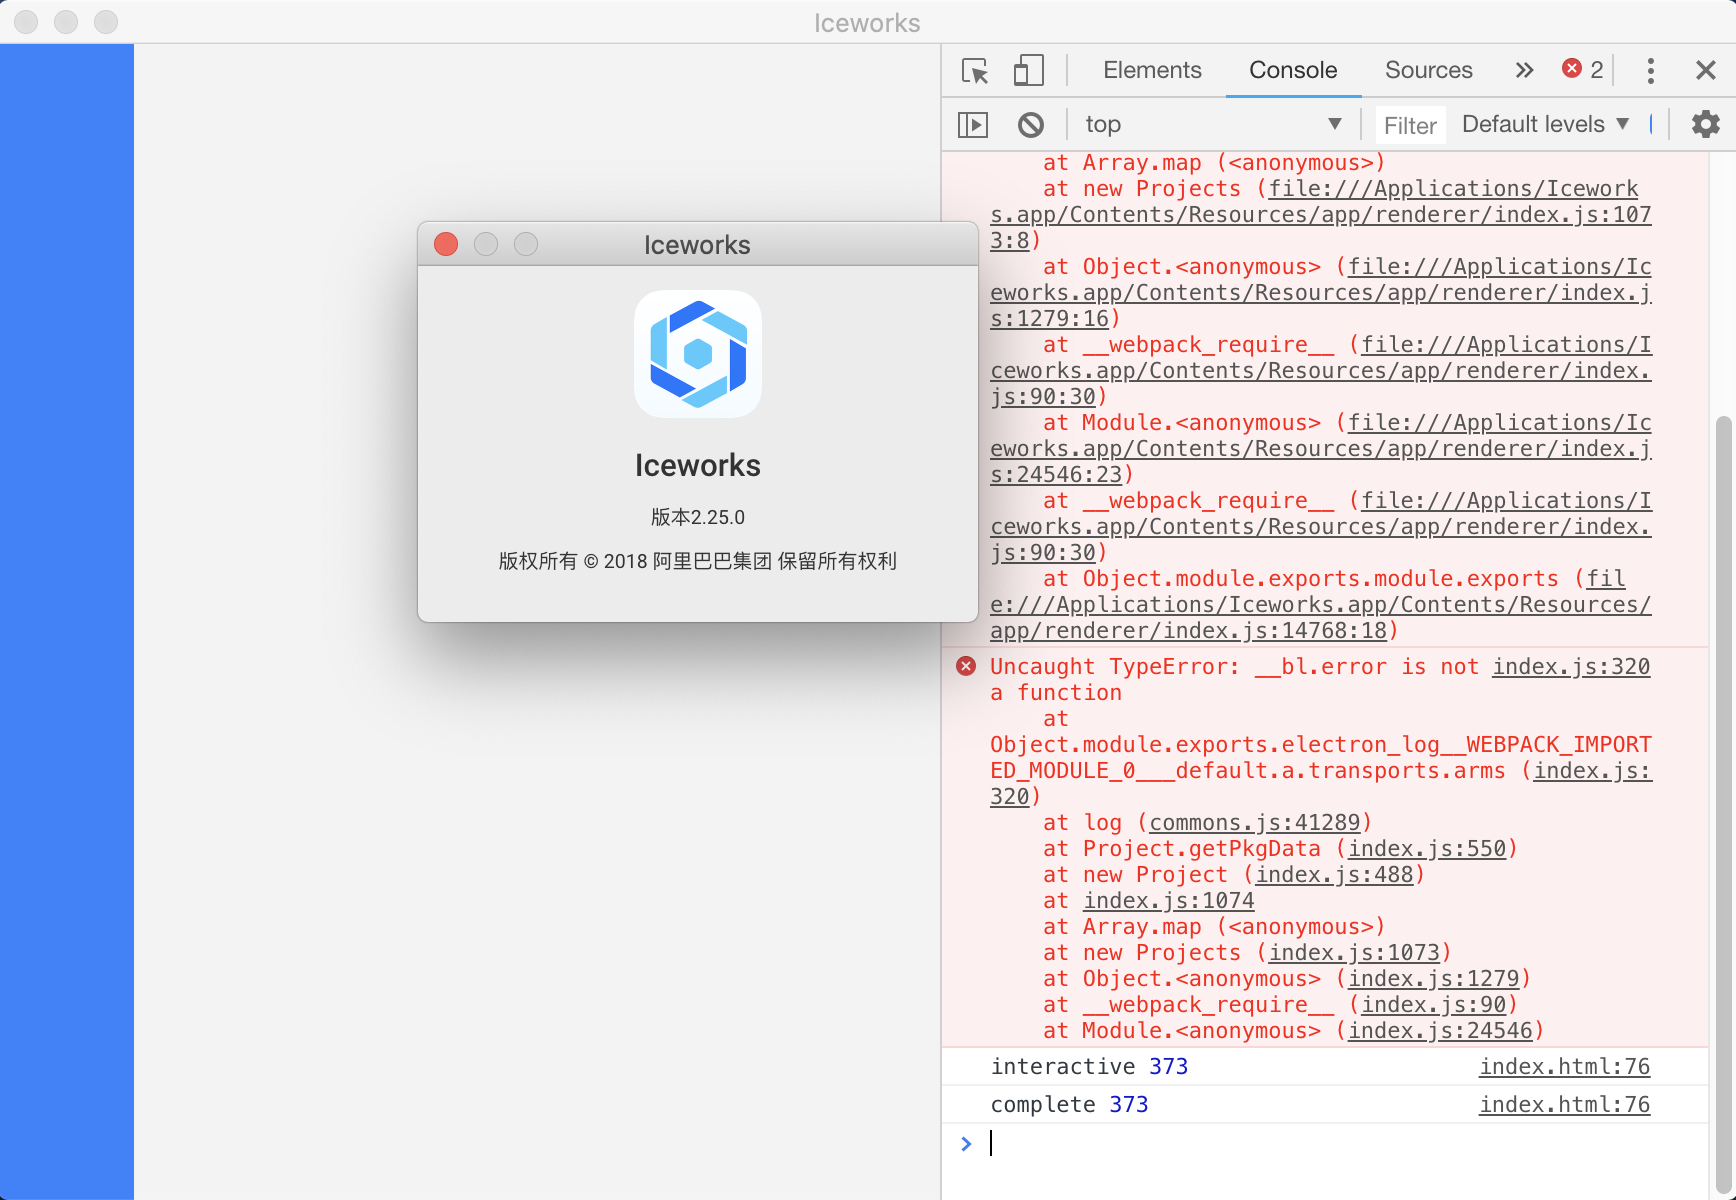Toggle the device emulation toolbar

coord(1029,70)
